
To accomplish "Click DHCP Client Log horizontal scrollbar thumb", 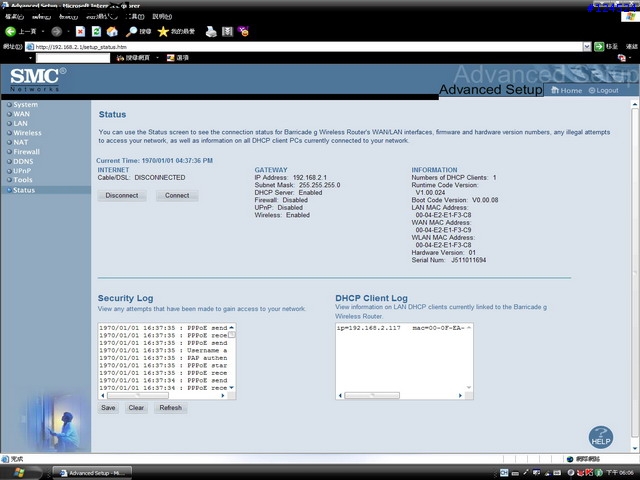I will pos(372,396).
